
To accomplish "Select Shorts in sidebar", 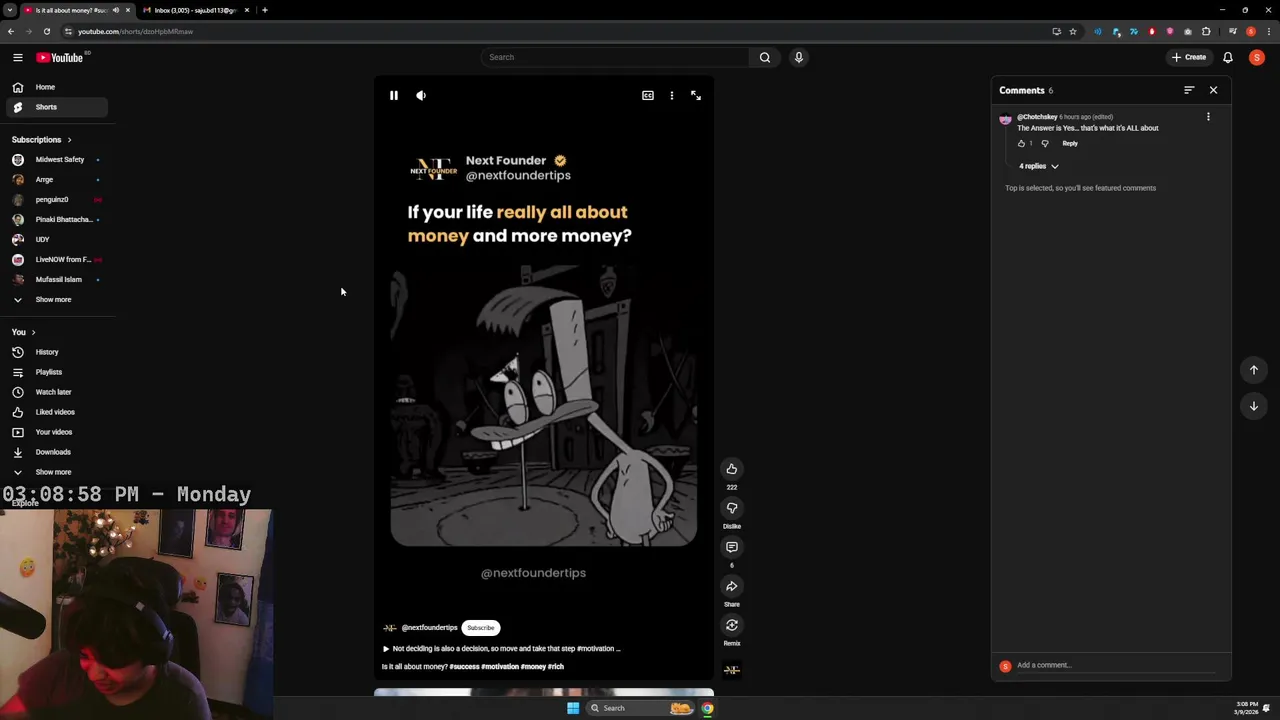I will [55, 107].
